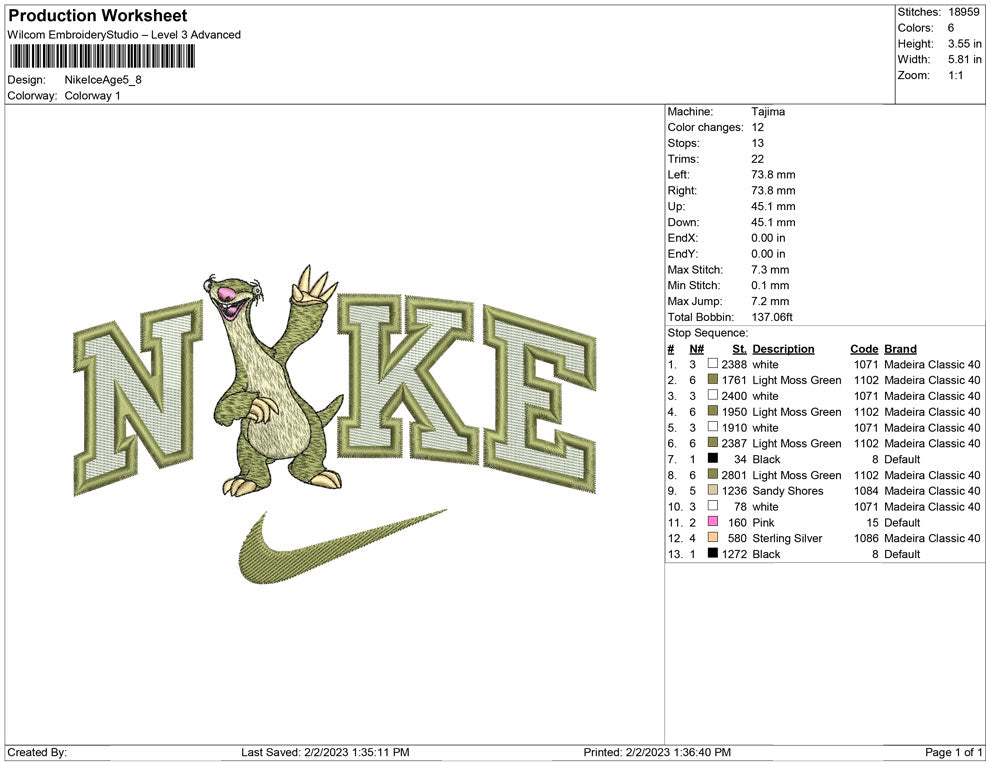Click the embroidered letter E in the preview
This screenshot has height=762, width=990.
click(540, 399)
